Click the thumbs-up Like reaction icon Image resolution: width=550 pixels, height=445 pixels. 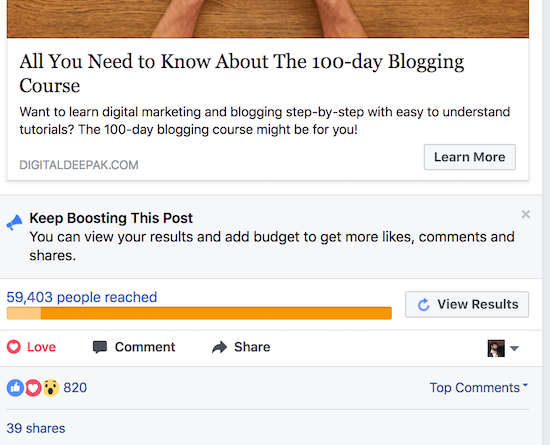click(15, 388)
